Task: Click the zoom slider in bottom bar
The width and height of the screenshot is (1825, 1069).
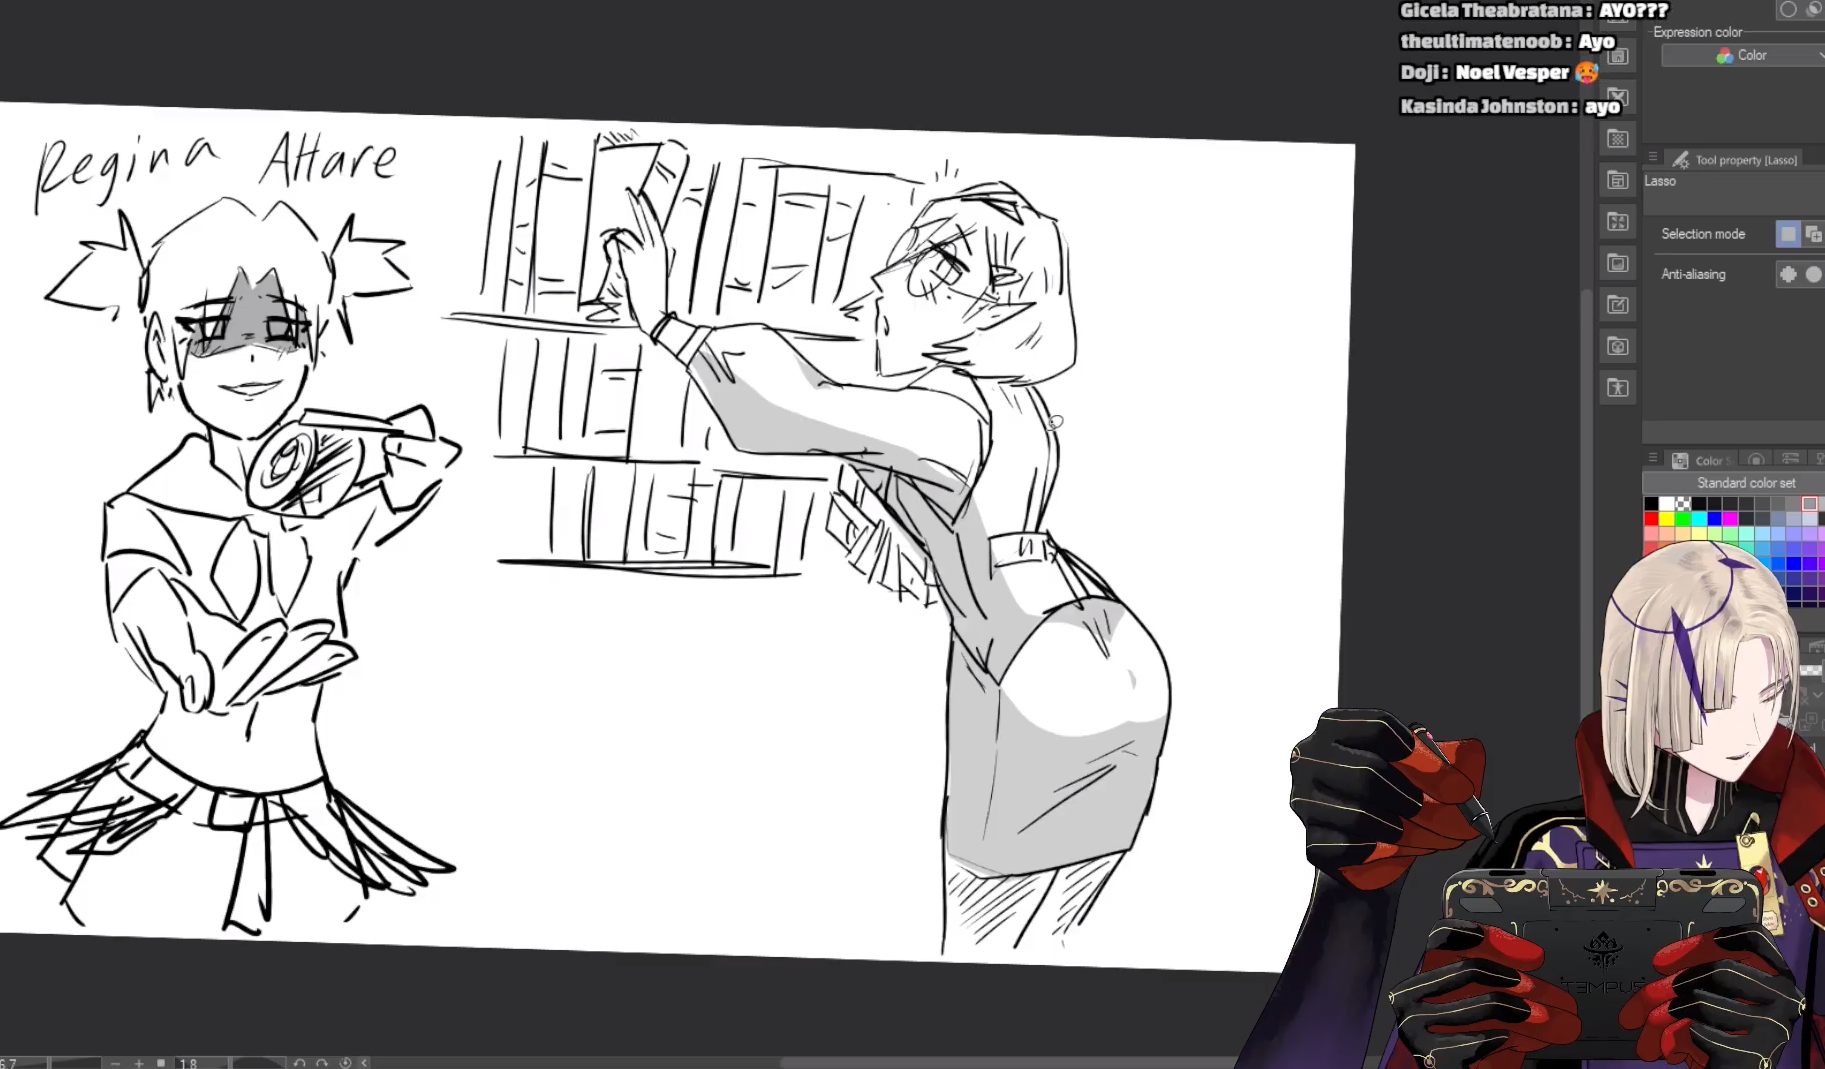Action: [x=75, y=1063]
